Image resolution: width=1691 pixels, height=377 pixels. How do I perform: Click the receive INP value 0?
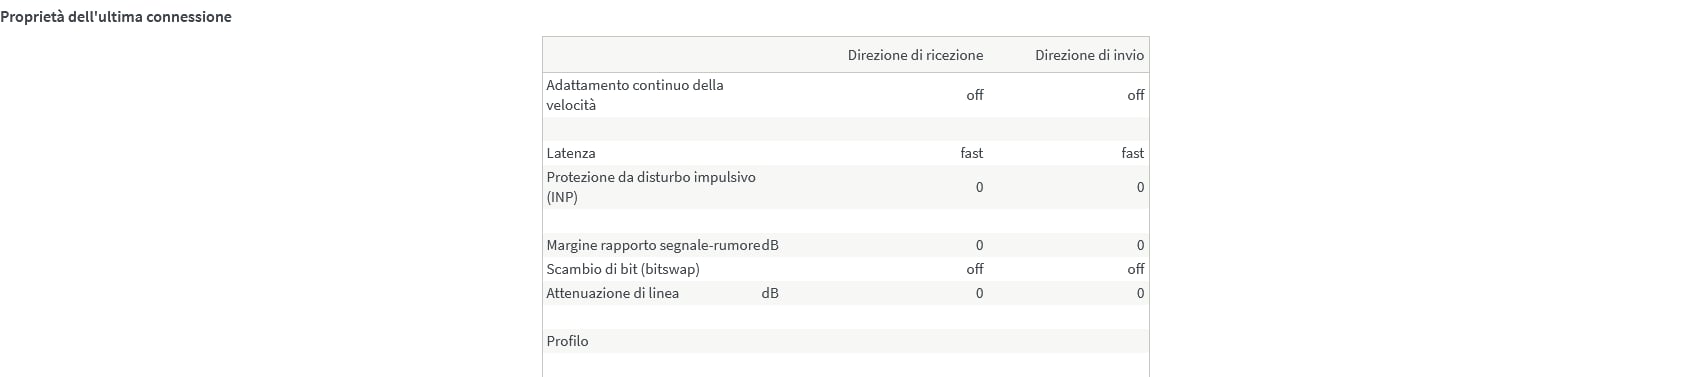click(979, 187)
